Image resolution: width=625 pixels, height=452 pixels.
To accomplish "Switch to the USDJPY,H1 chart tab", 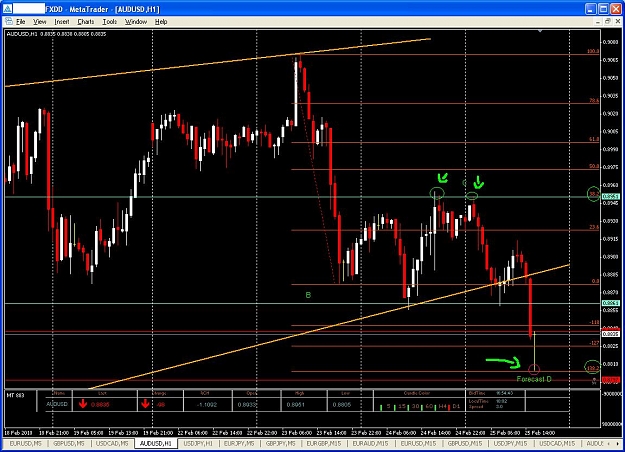I will (x=198, y=443).
